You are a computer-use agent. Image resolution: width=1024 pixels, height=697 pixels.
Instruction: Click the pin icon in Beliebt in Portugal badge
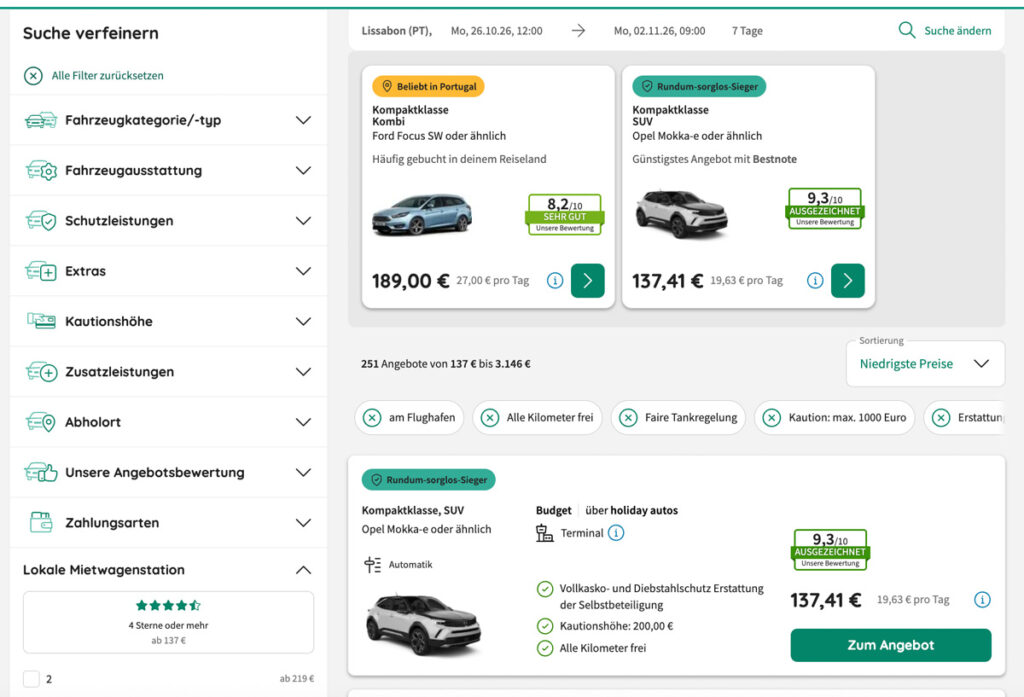(x=387, y=86)
